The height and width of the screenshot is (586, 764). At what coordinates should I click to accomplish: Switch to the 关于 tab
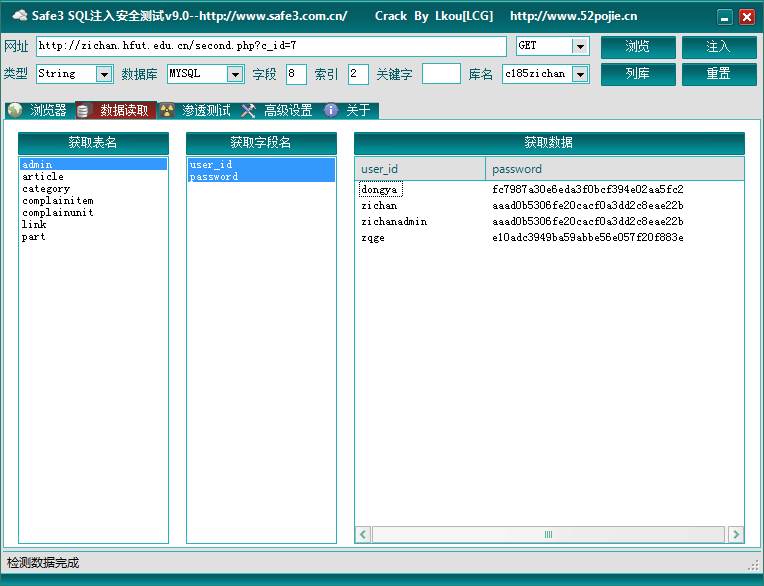[x=349, y=111]
